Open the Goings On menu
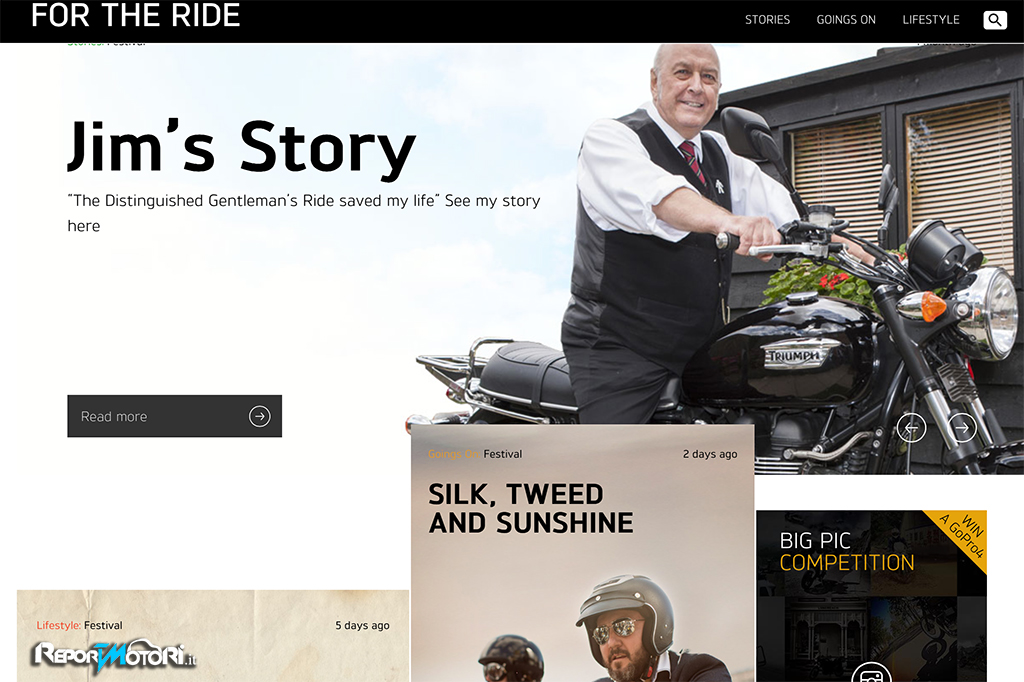This screenshot has height=682, width=1024. pos(846,20)
